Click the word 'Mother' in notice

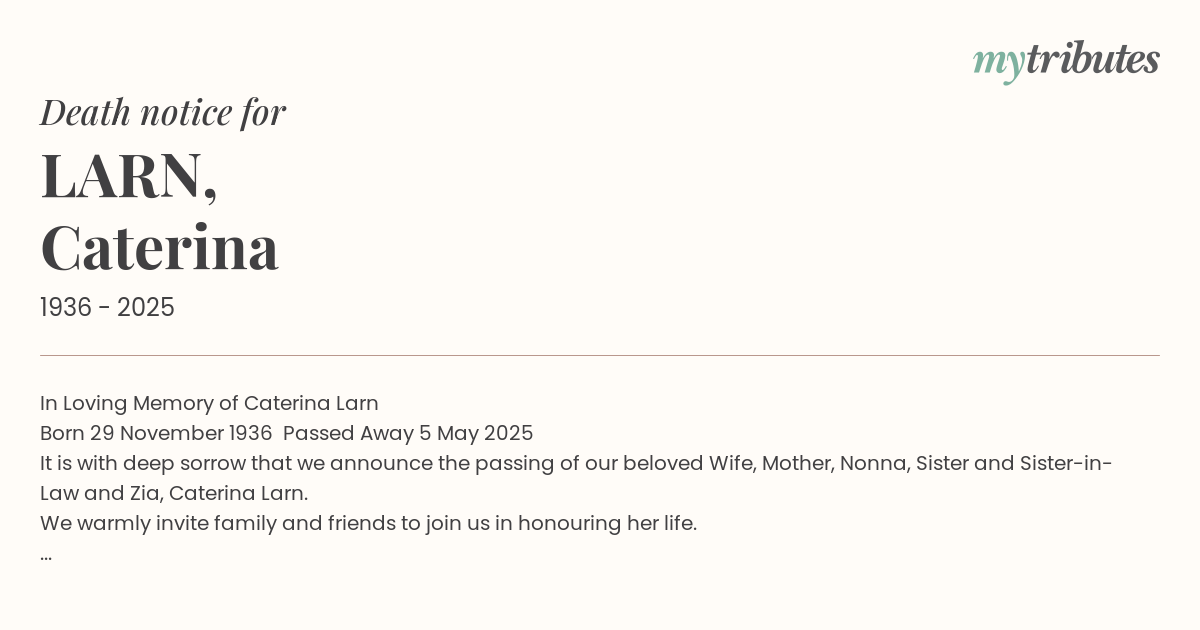point(797,463)
